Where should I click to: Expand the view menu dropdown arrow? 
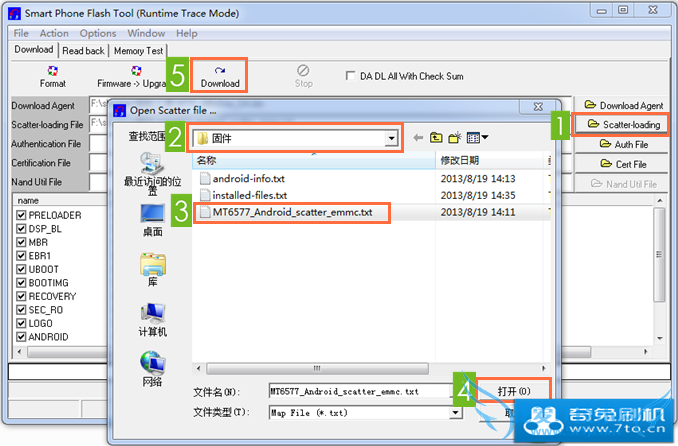tap(485, 138)
